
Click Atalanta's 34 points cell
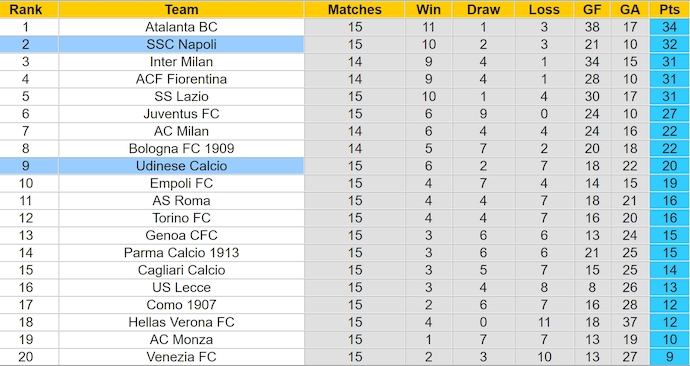click(x=670, y=27)
